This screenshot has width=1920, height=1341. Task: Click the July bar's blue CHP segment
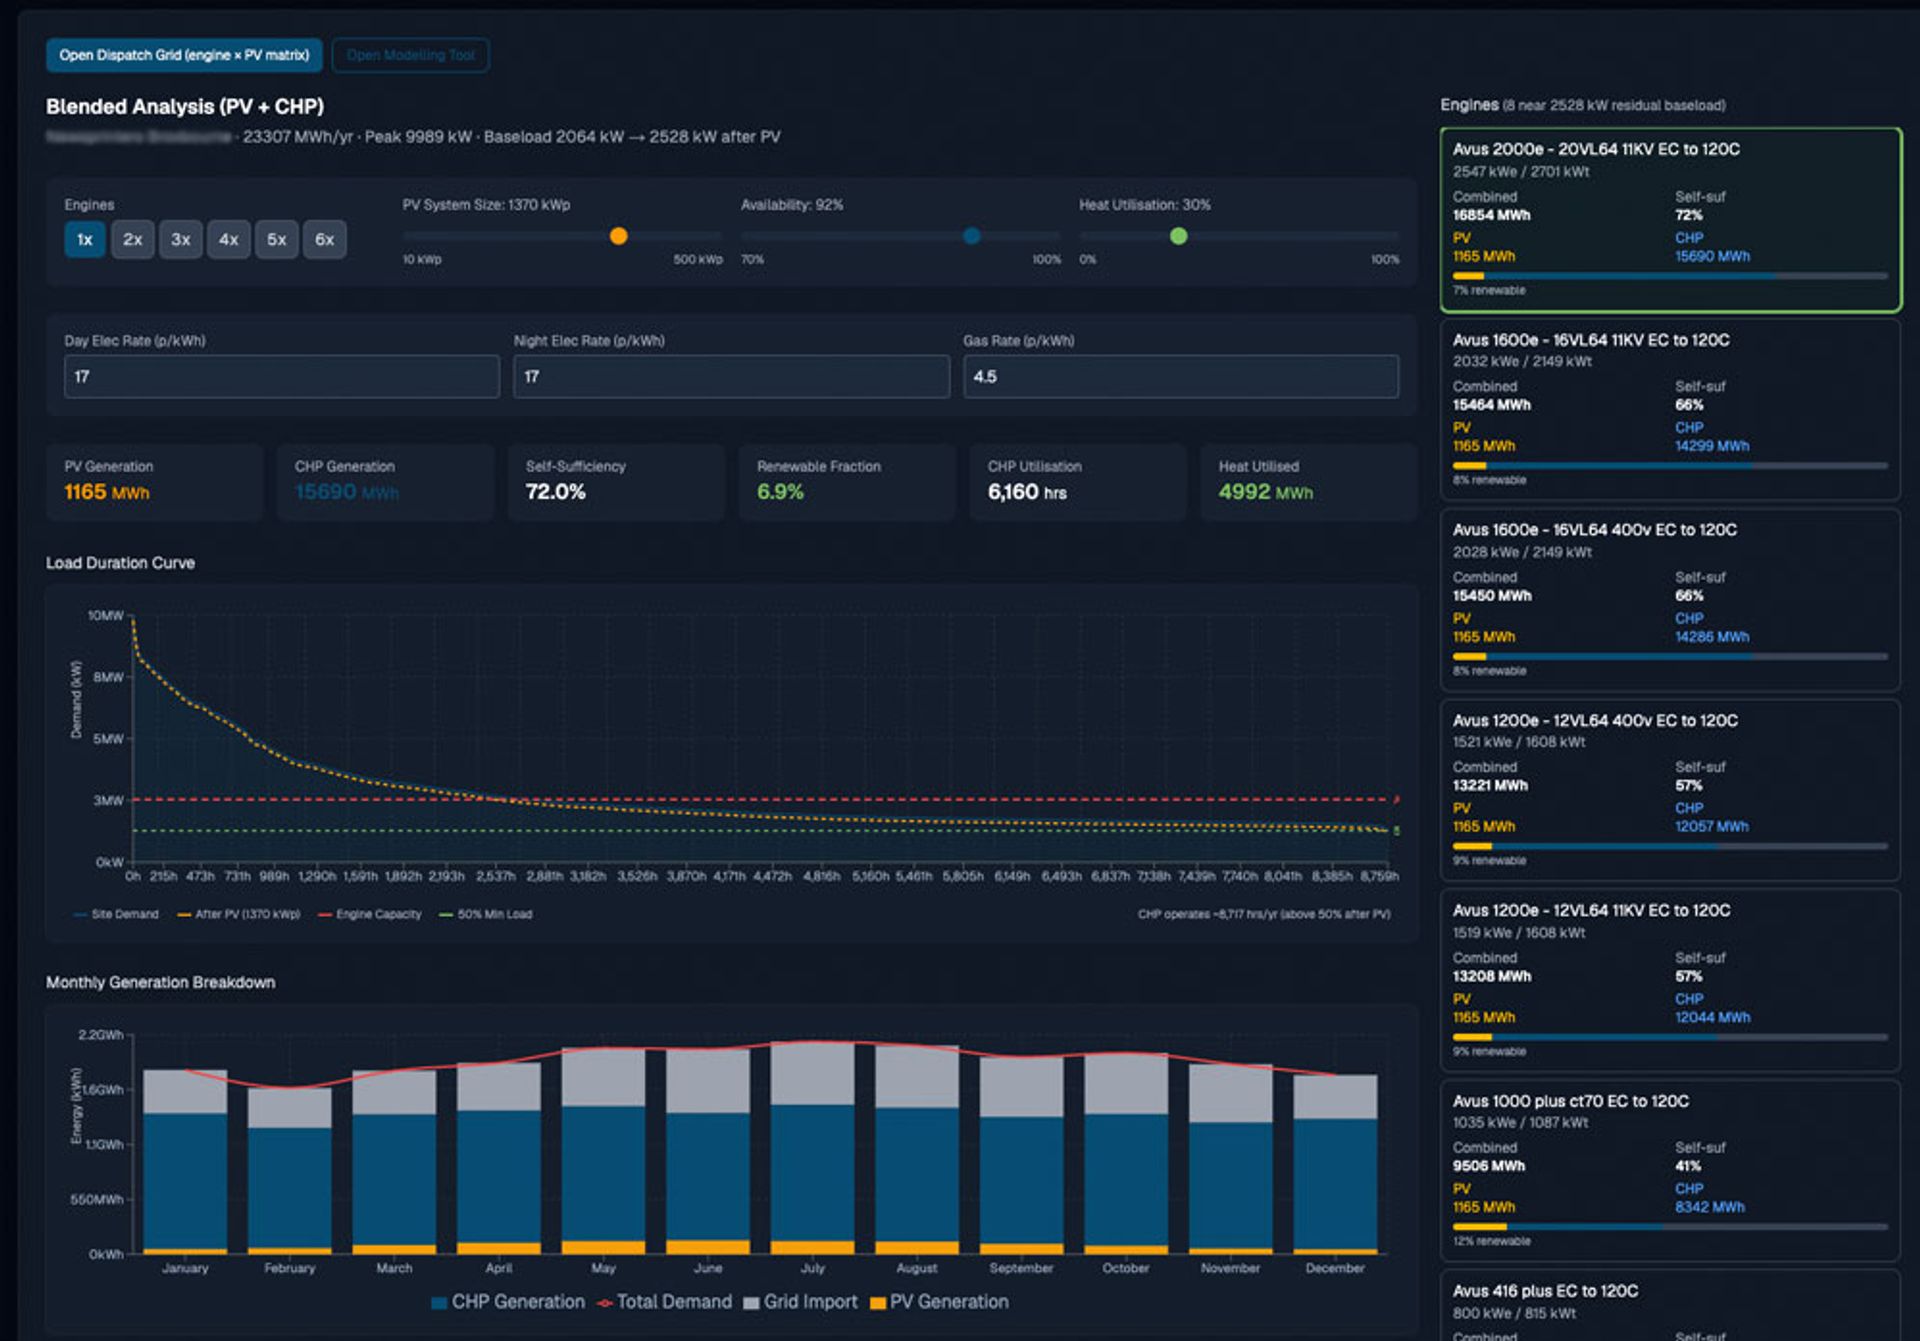(813, 1172)
